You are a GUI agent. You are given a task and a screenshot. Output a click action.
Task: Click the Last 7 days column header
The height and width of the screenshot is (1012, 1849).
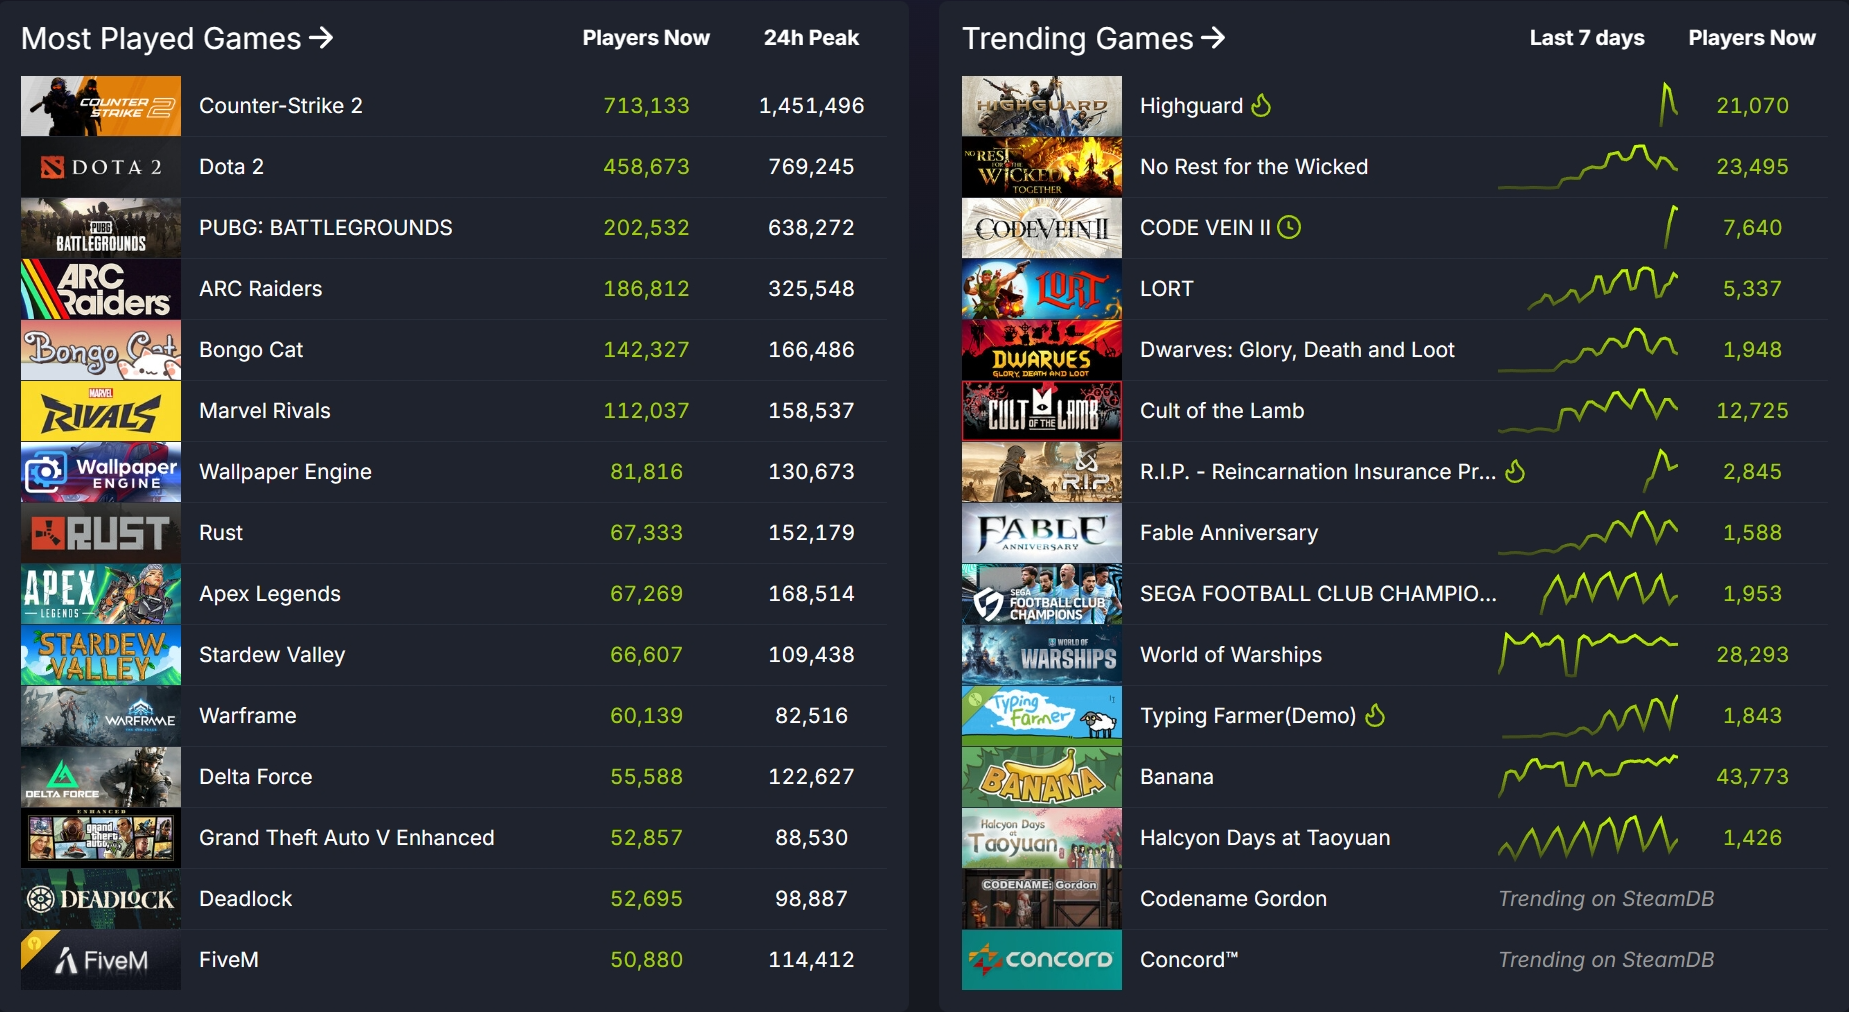pos(1587,38)
